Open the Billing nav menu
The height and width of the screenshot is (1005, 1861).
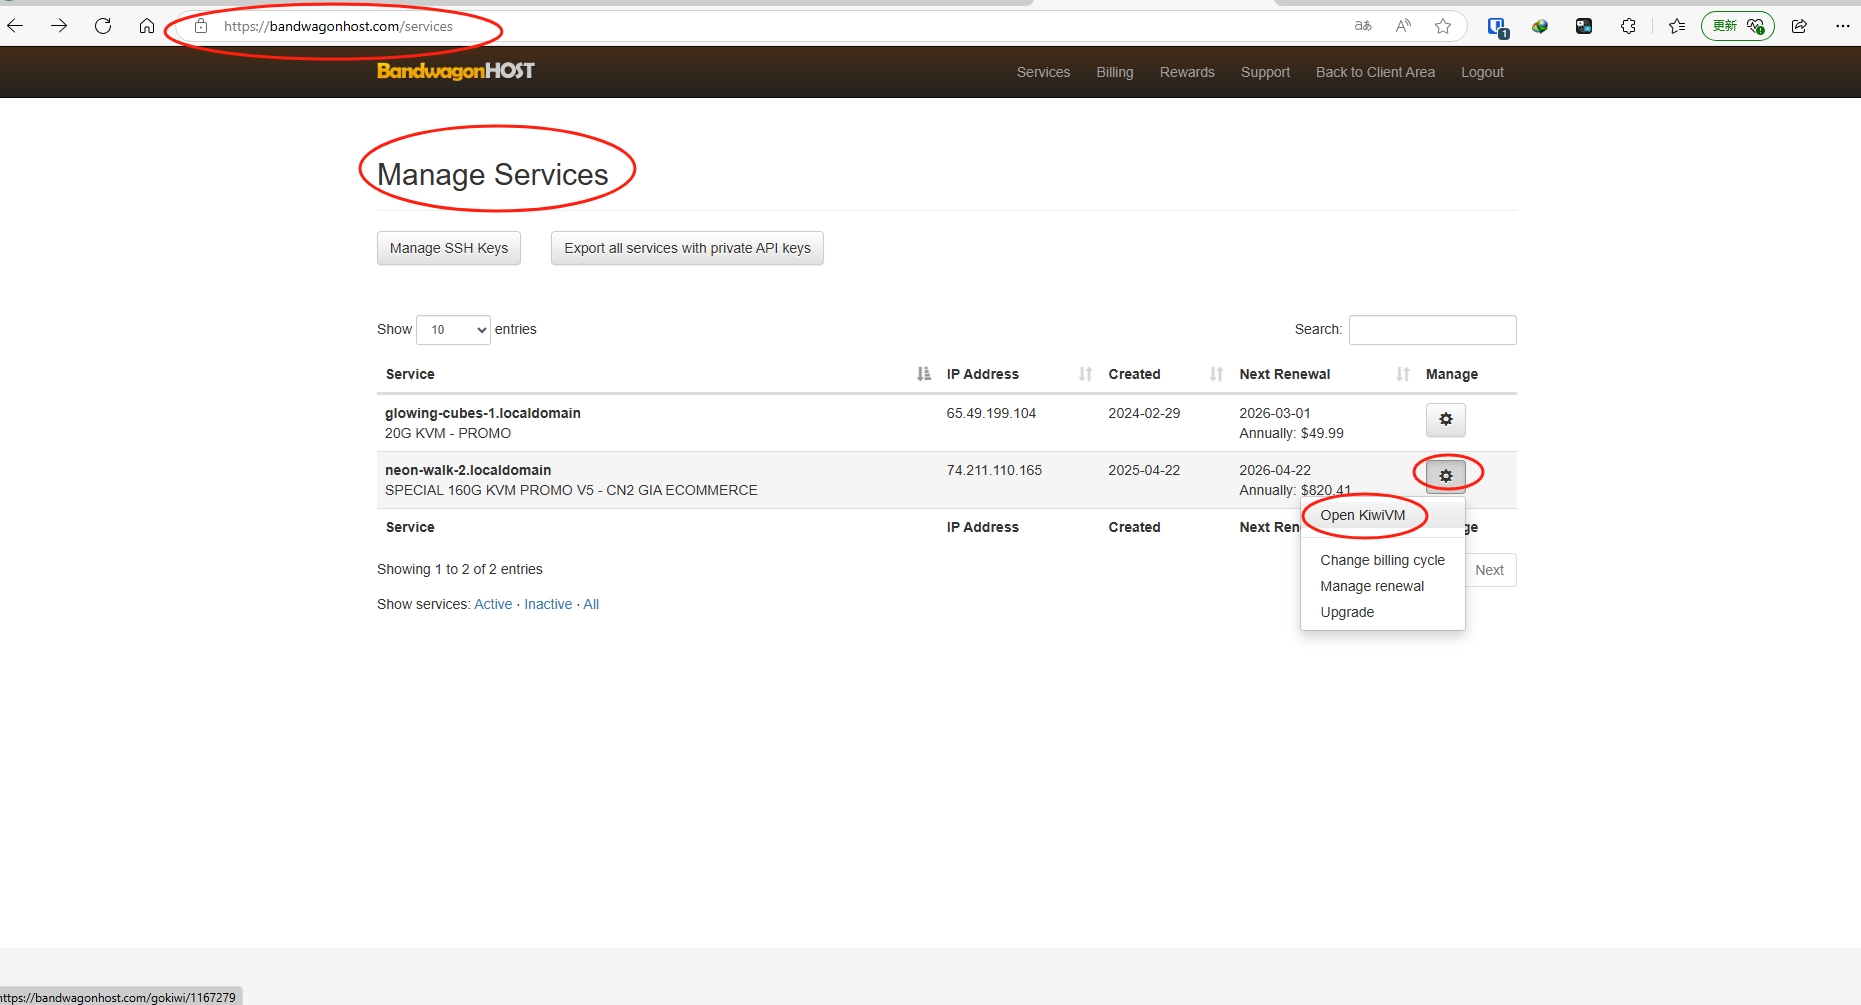[1115, 72]
